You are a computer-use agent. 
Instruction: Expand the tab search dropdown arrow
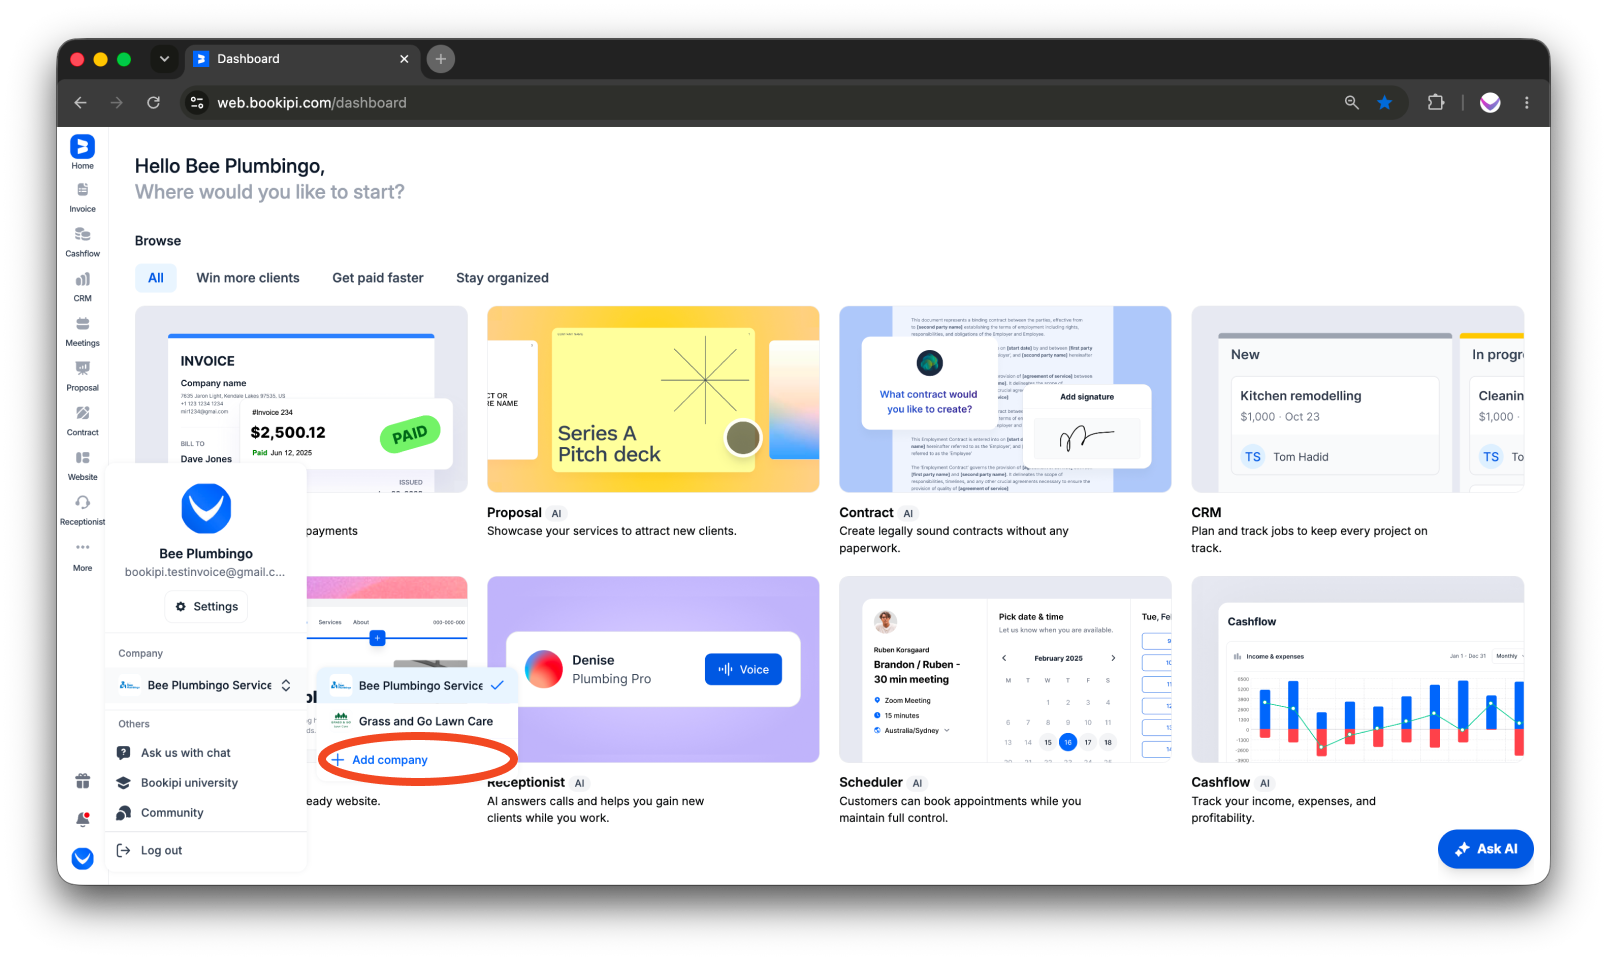(165, 59)
